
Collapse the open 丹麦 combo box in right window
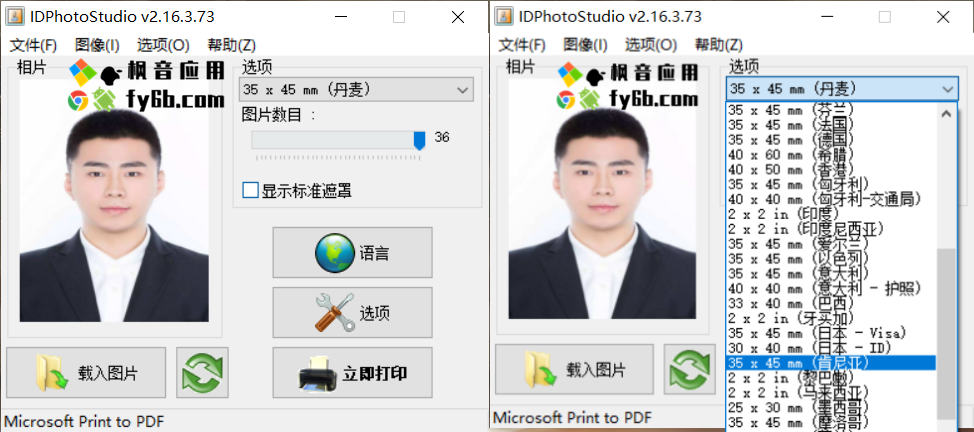841,89
